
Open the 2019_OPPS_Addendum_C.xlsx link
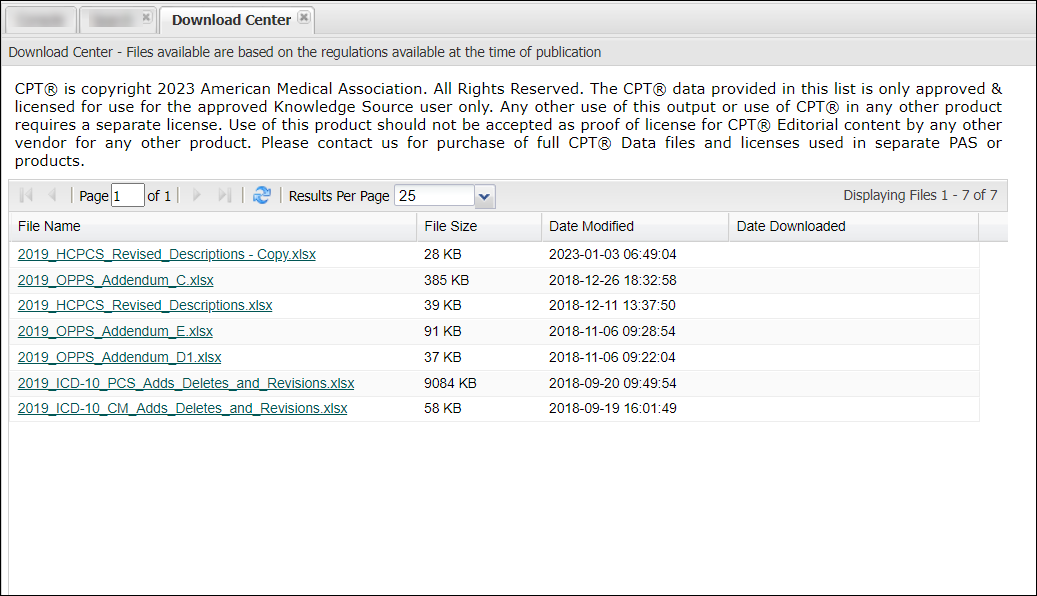tap(115, 280)
